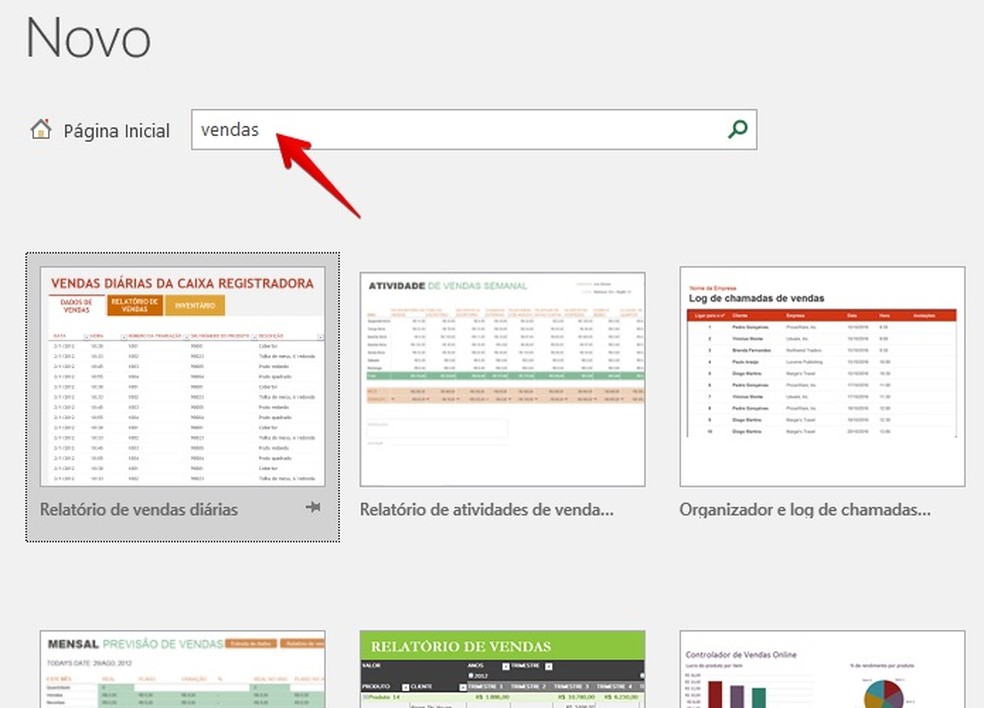The height and width of the screenshot is (708, 984).
Task: Click the search box containing 'vendas'
Action: [x=460, y=130]
